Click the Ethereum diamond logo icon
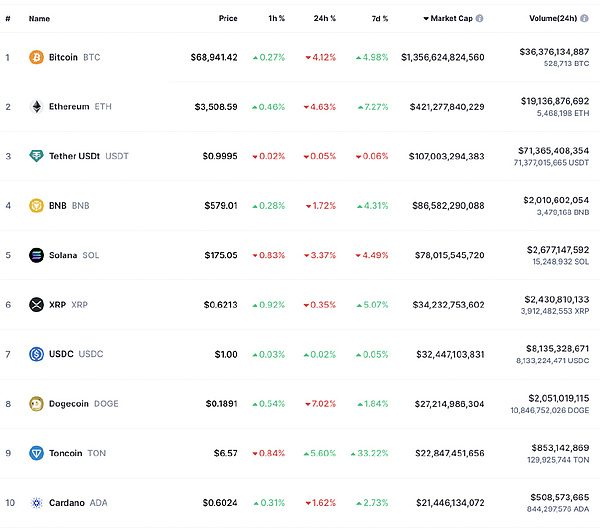Image resolution: width=600 pixels, height=530 pixels. tap(37, 107)
